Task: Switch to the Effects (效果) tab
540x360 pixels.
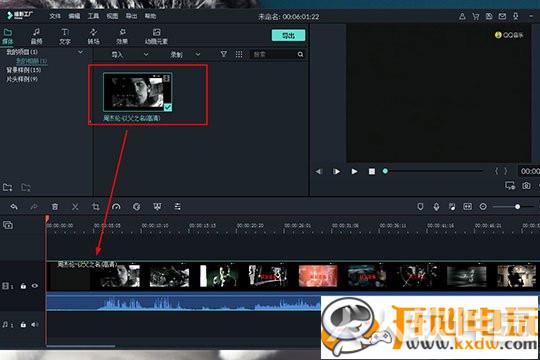Action: [x=122, y=37]
